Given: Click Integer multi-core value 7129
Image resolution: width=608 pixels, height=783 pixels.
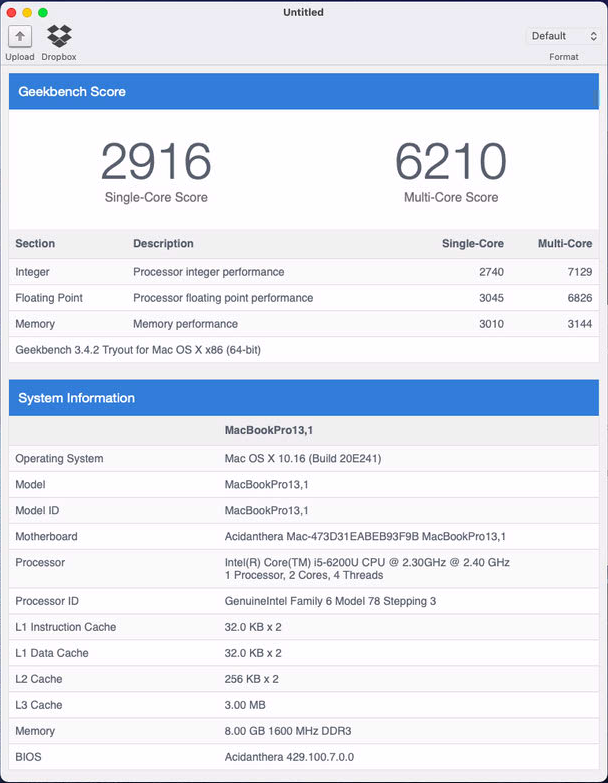Looking at the screenshot, I should point(580,272).
